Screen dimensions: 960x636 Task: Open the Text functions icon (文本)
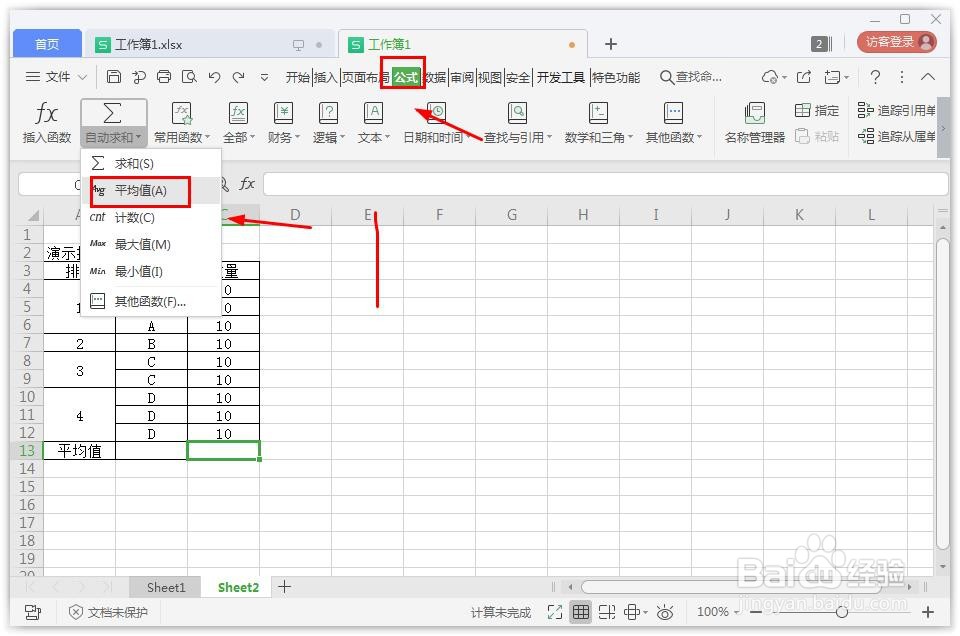pyautogui.click(x=373, y=113)
